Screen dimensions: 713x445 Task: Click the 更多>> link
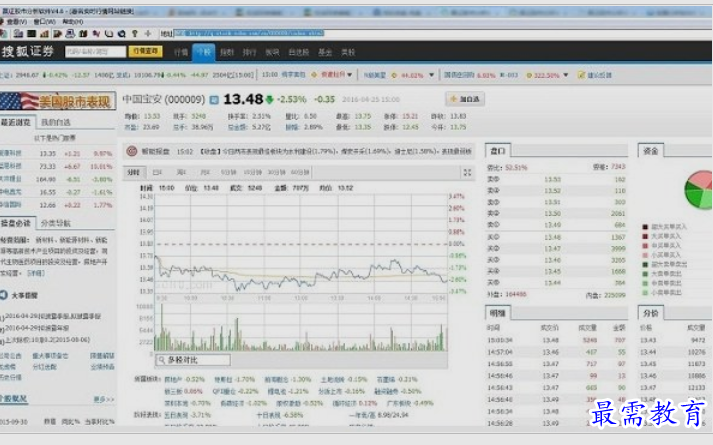click(103, 400)
